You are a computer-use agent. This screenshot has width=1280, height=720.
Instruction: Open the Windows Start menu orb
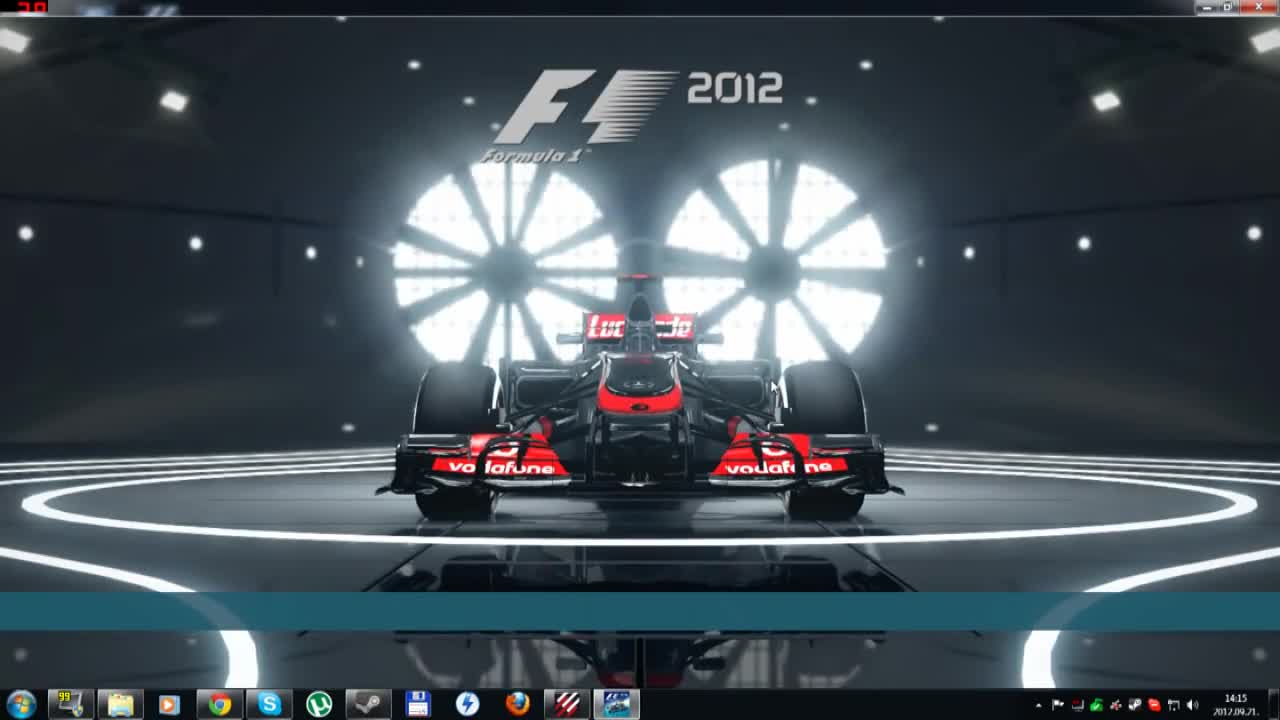click(x=21, y=704)
